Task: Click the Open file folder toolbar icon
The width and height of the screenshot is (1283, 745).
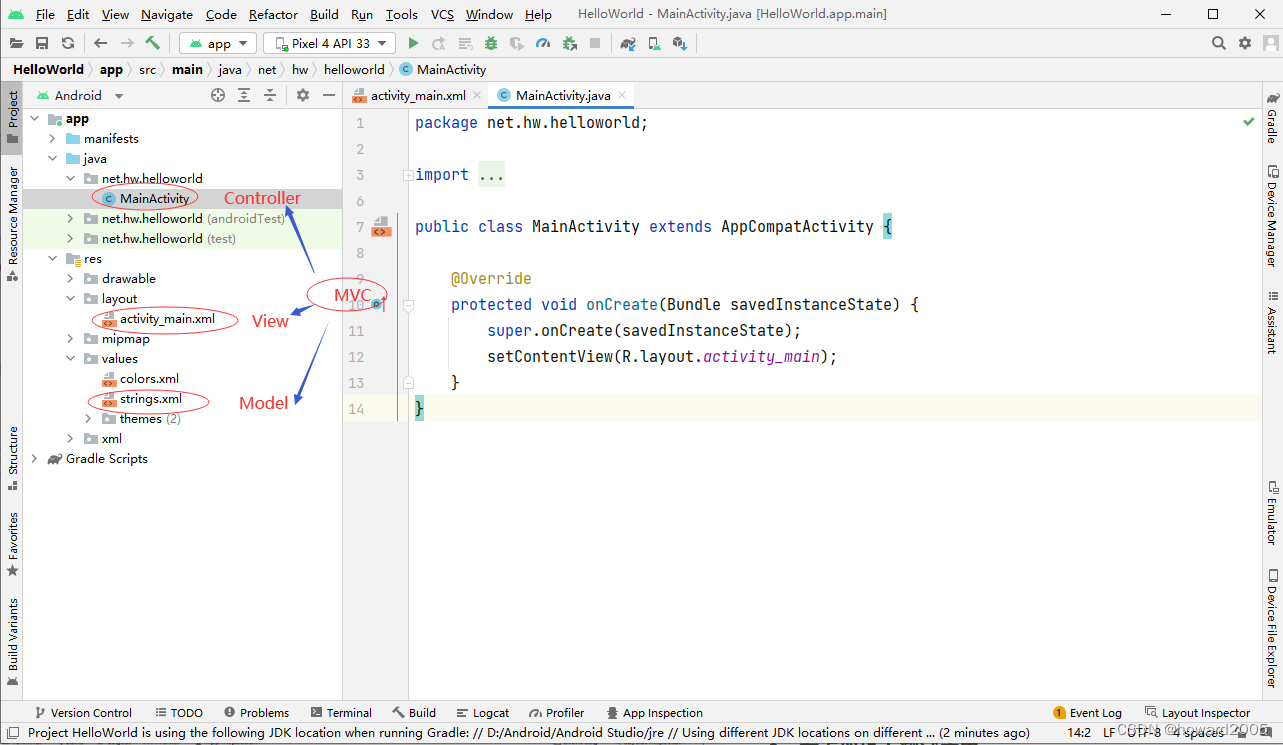Action: (x=16, y=43)
